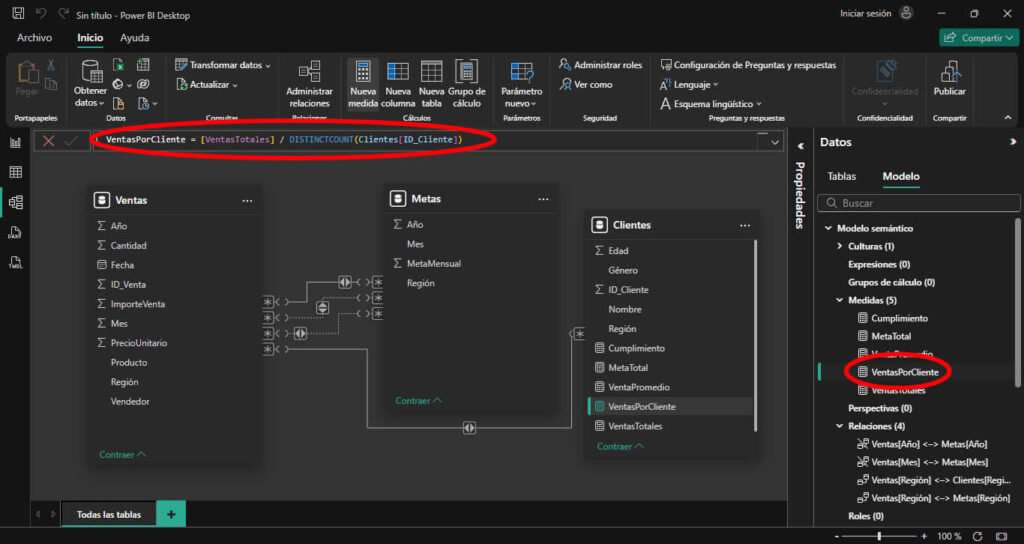Switch to the Tablas tab

point(841,176)
